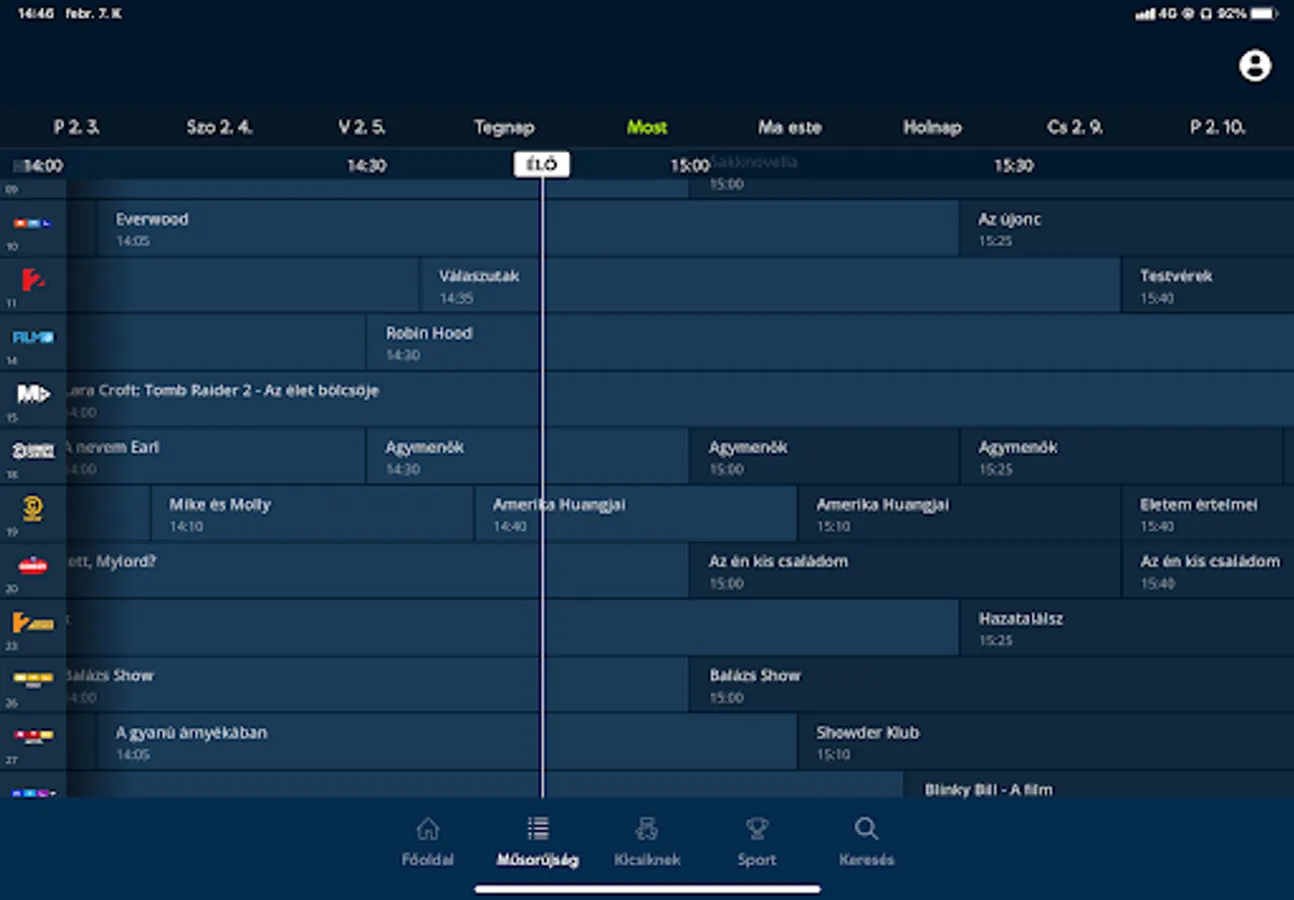Open the Everwood 14:05 program

528,228
